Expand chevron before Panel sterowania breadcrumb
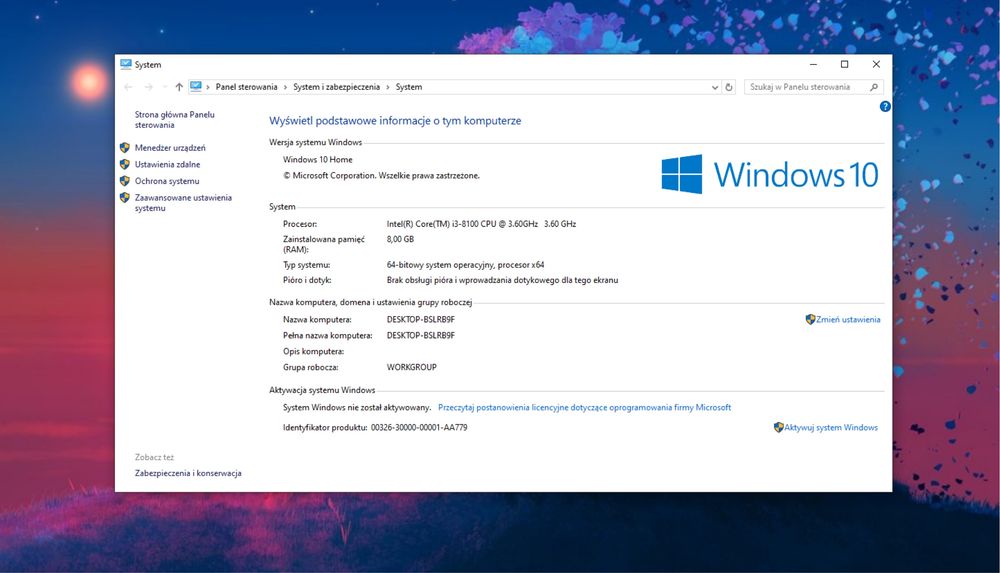 (208, 87)
